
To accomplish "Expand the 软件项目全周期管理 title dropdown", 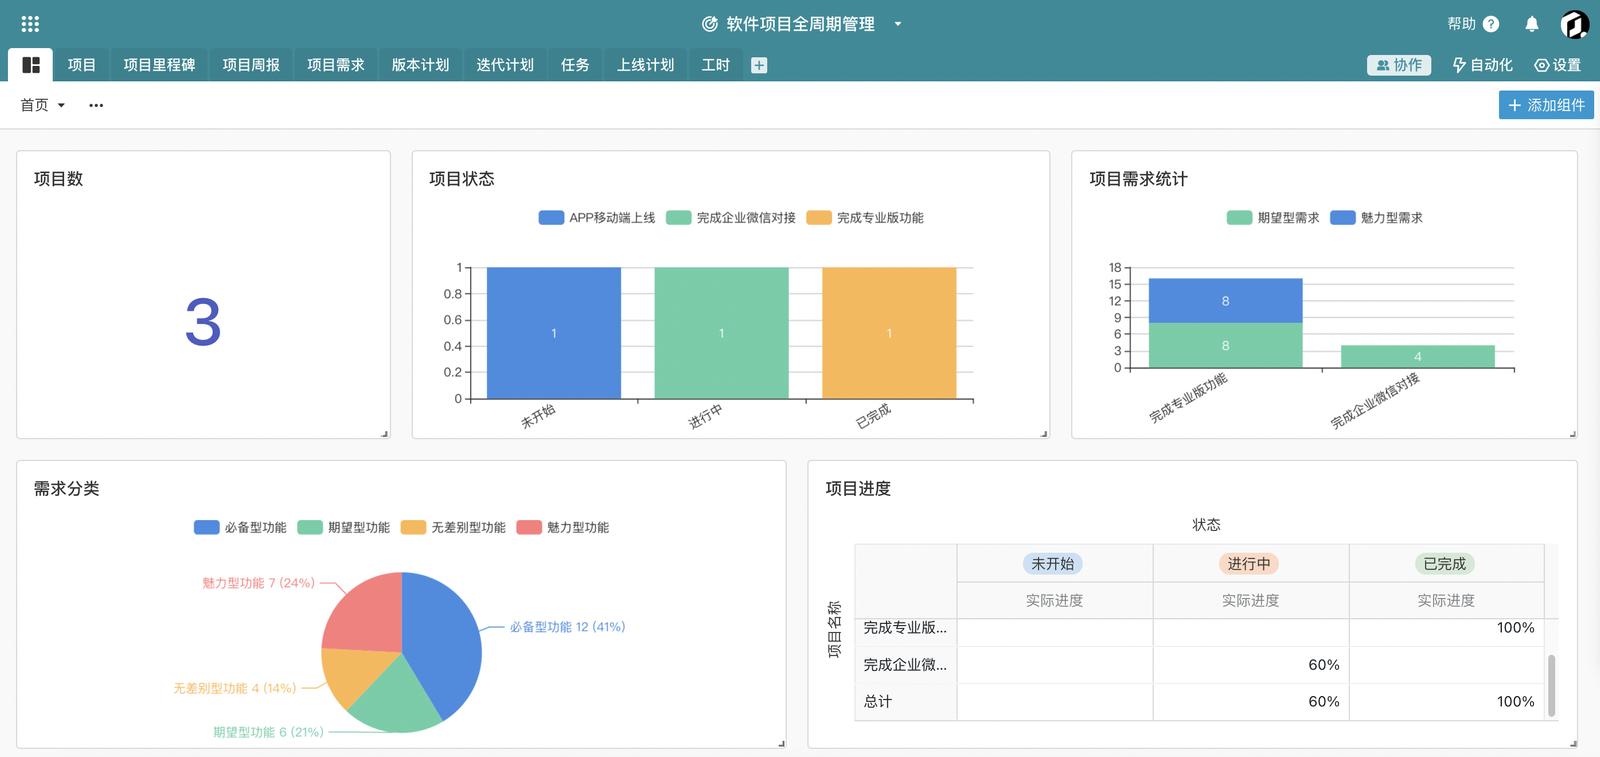I will 897,24.
